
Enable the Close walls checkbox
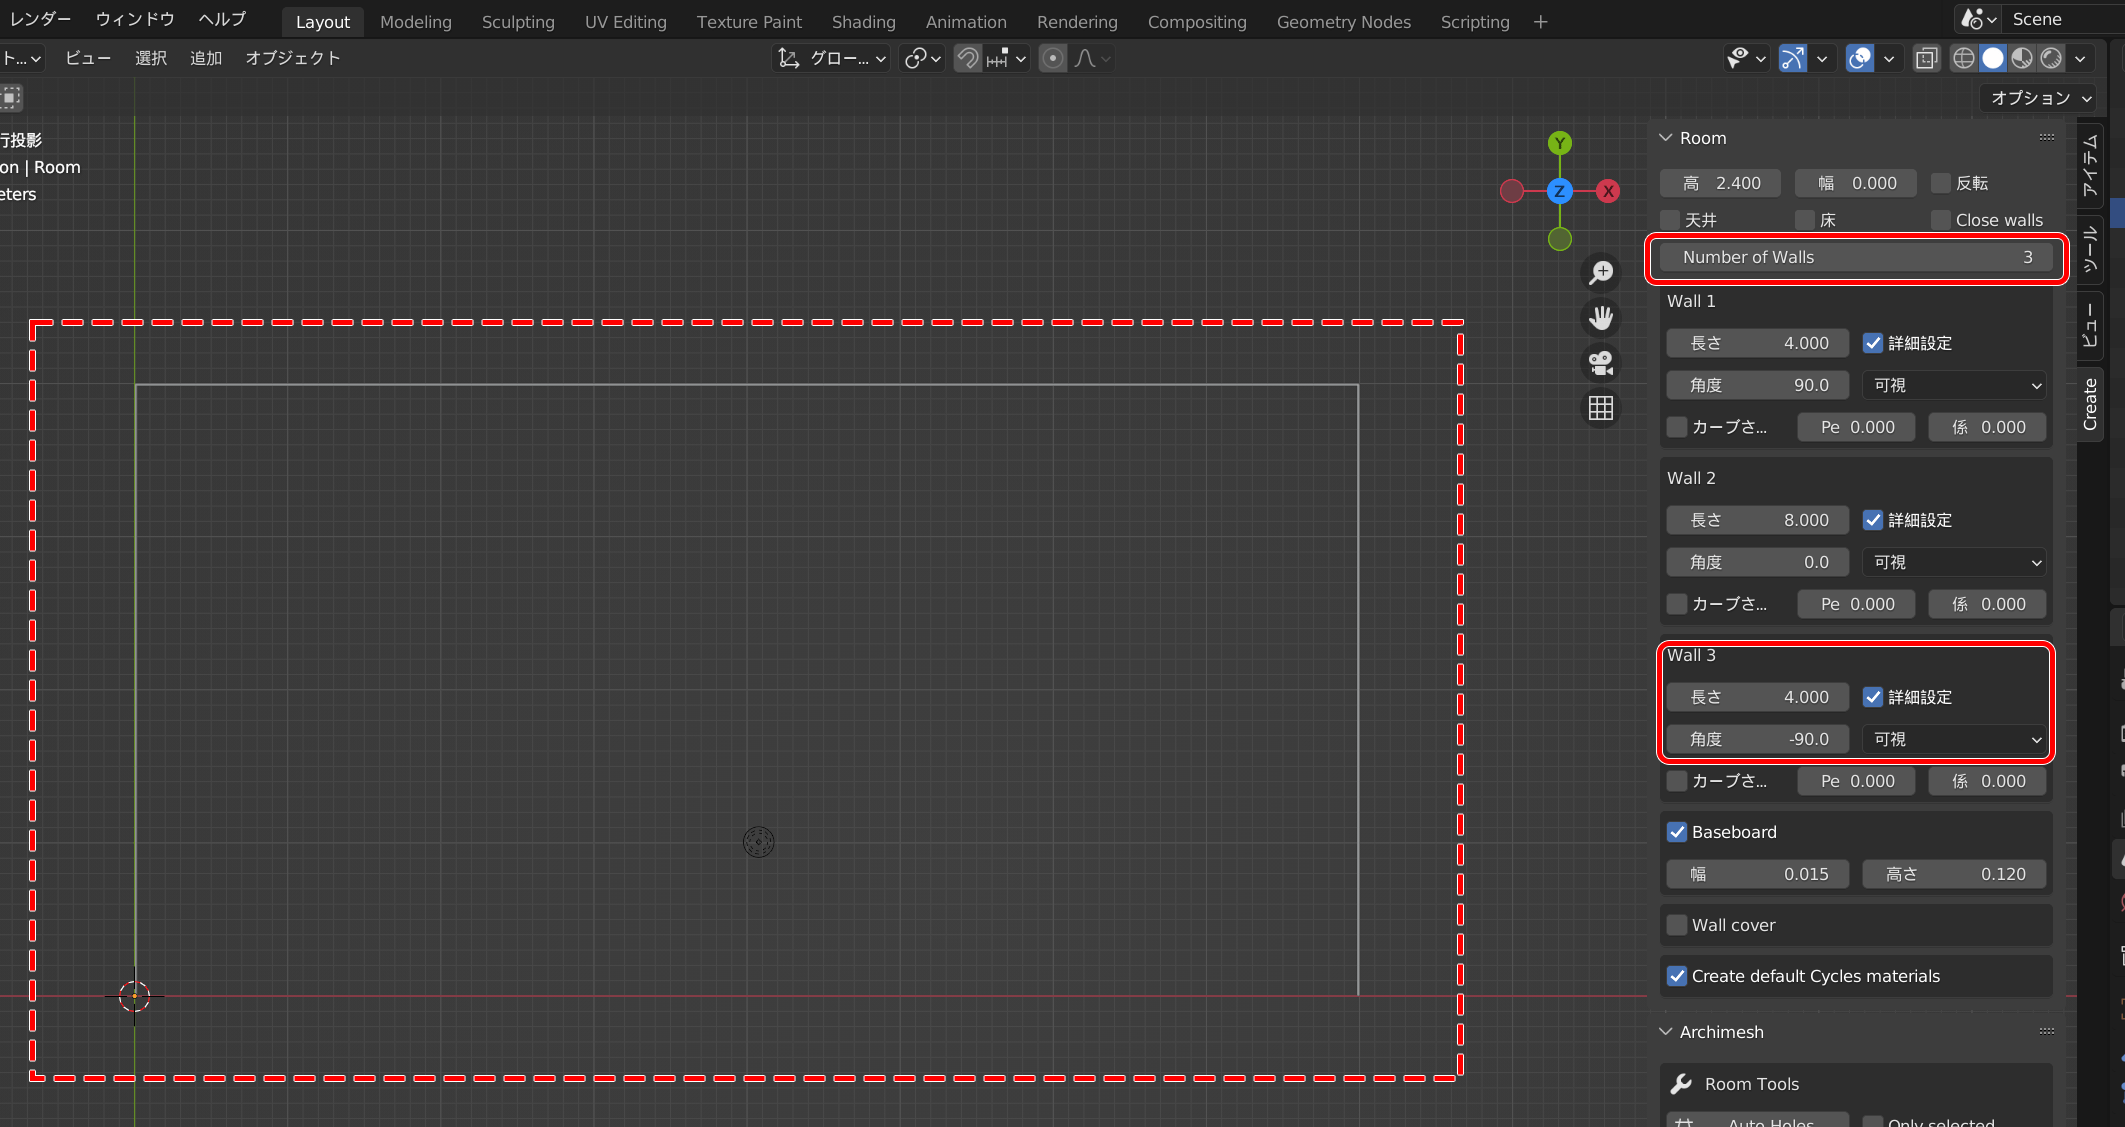(x=1941, y=220)
